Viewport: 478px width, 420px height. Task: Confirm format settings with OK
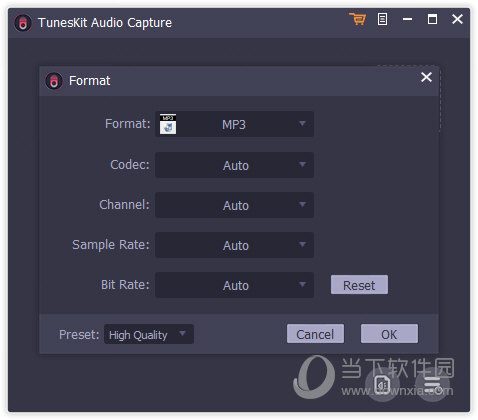[389, 334]
